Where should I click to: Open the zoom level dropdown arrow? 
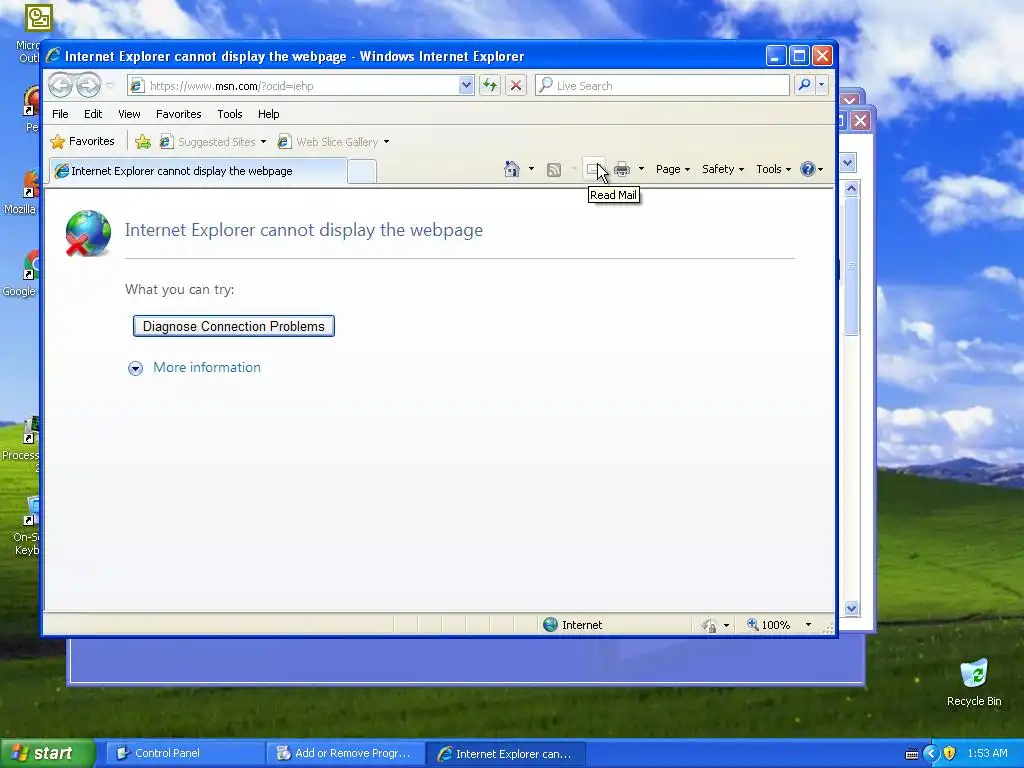[808, 625]
